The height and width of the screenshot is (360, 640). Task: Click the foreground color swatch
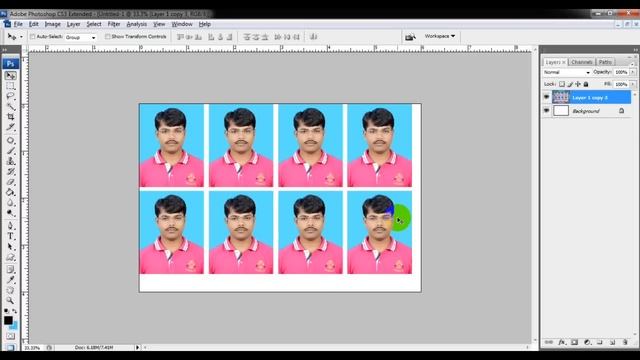[8, 320]
